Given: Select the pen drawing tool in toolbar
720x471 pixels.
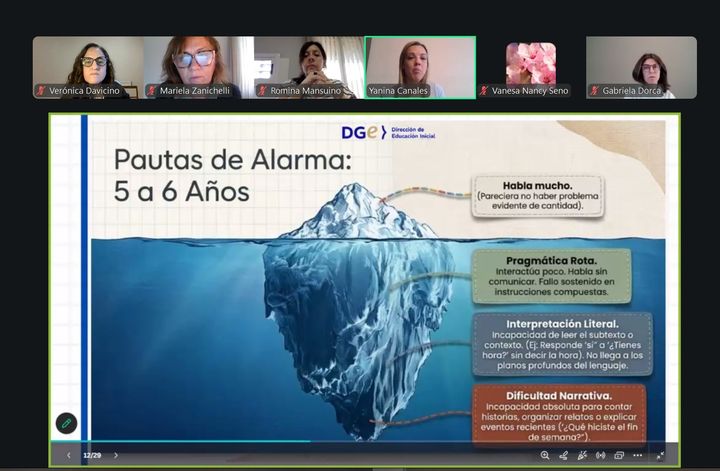Looking at the screenshot, I should (x=563, y=455).
